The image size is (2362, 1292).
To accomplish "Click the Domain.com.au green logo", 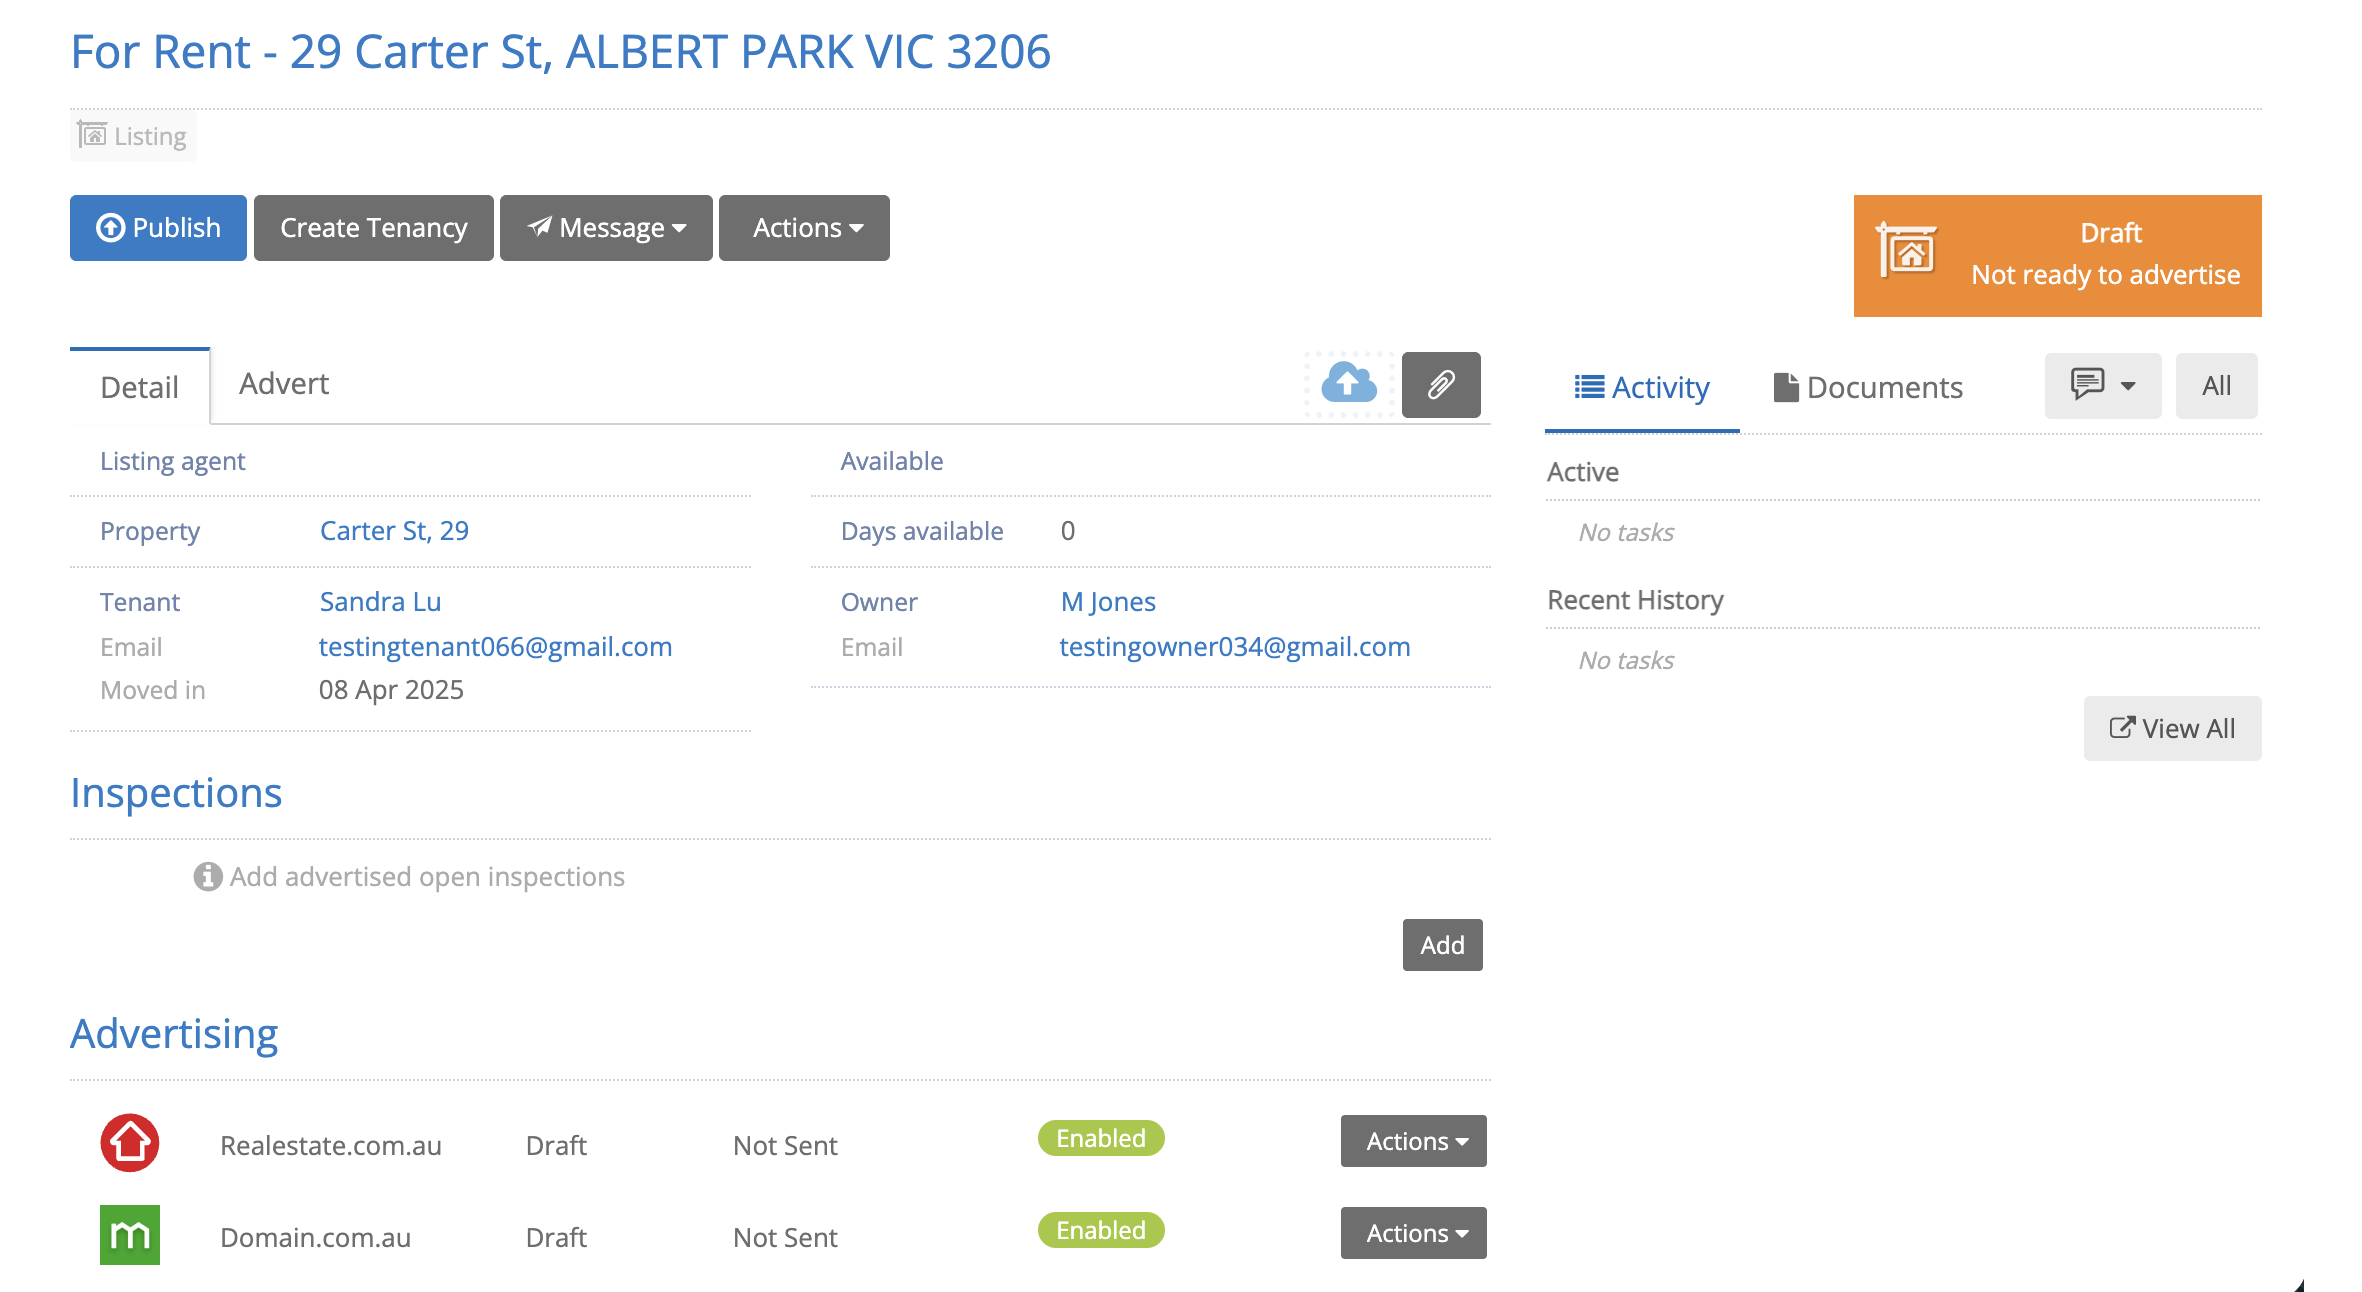I will coord(130,1235).
